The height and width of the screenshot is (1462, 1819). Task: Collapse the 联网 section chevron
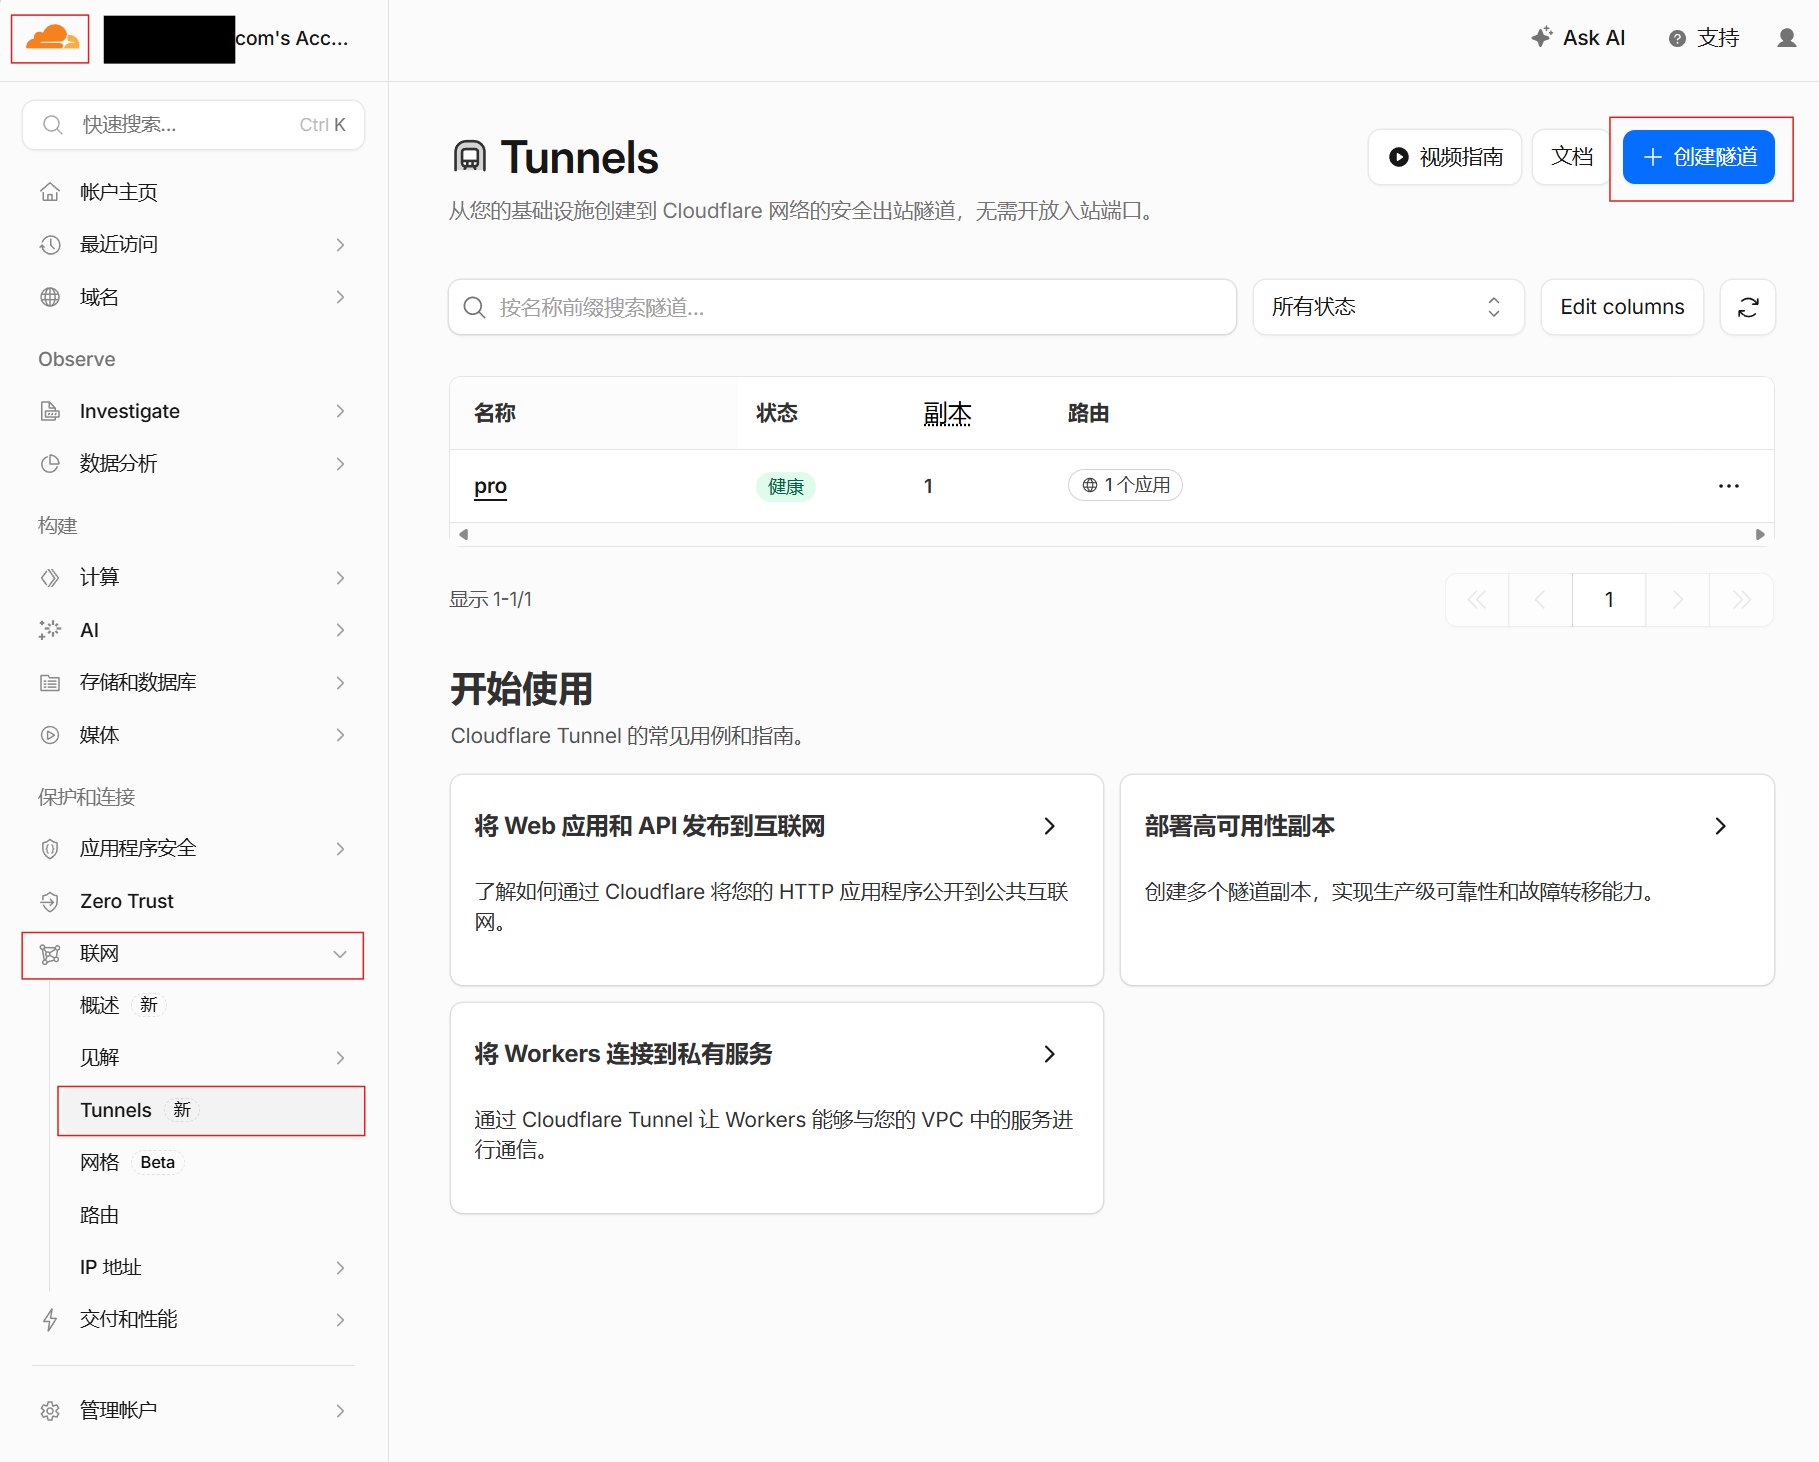coord(340,954)
